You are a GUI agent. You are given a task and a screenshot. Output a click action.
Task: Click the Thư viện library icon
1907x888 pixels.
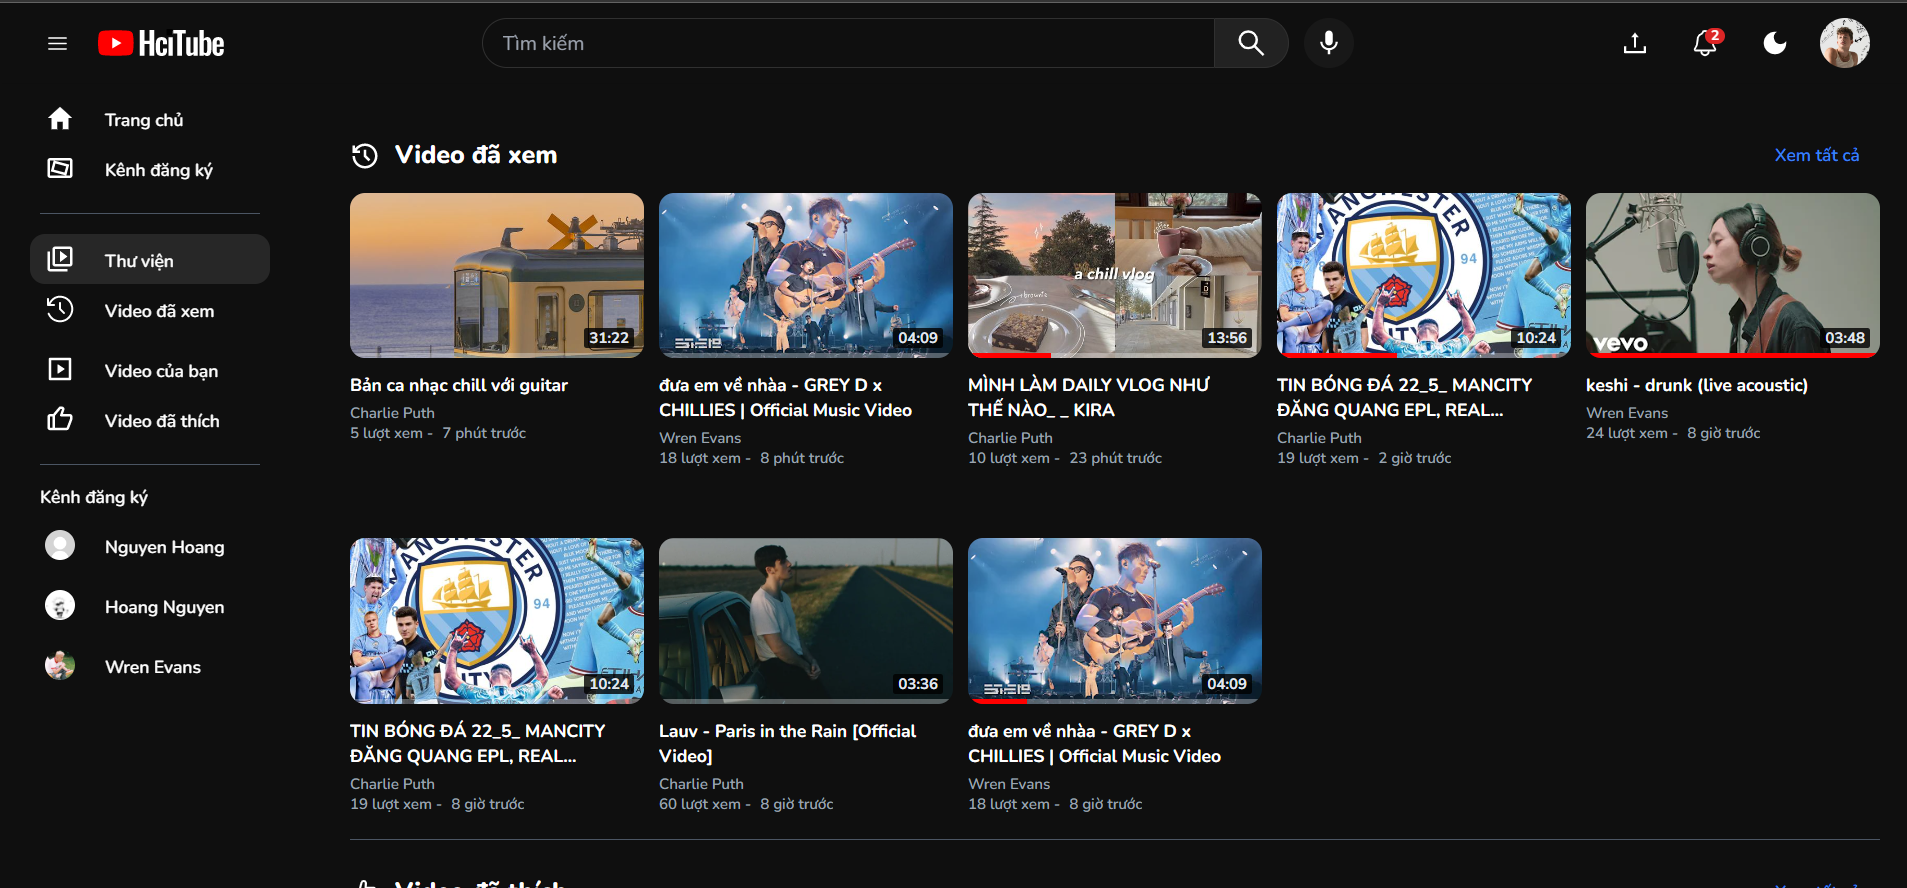click(60, 259)
